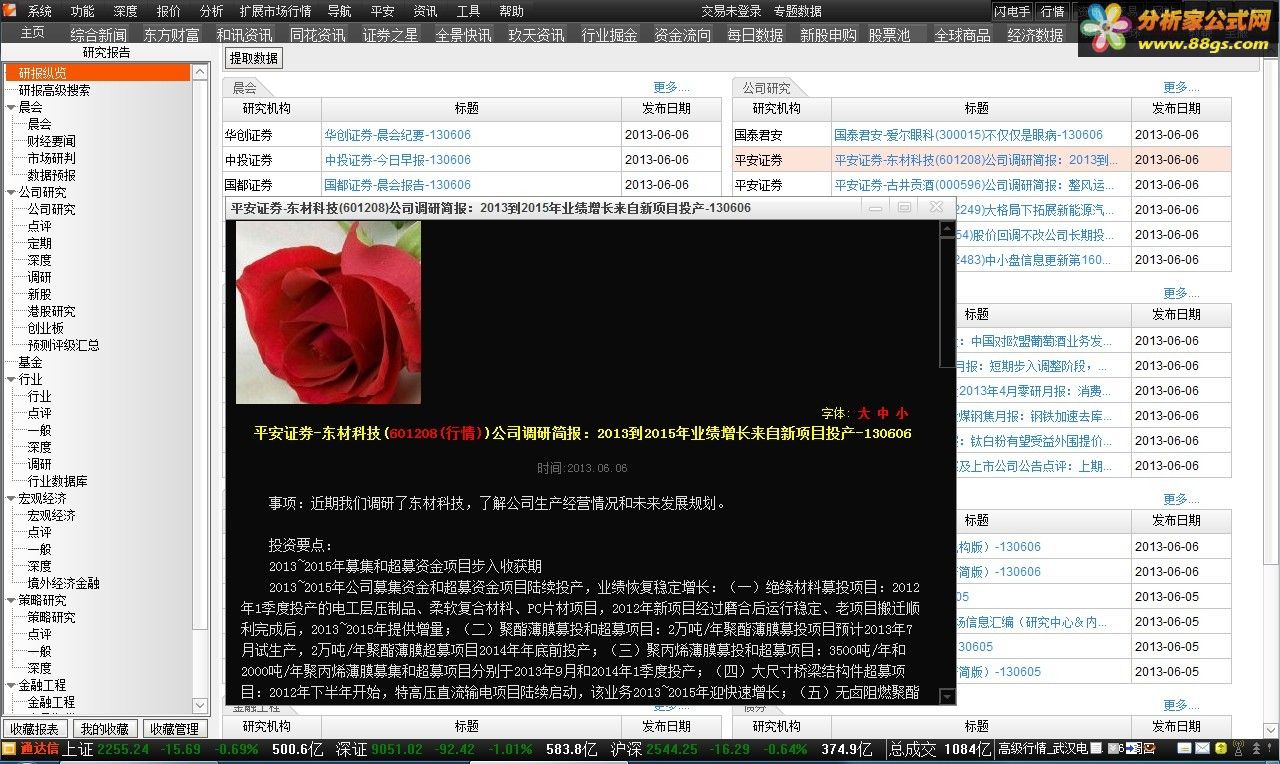Collapse the 行业 tree group

pyautogui.click(x=10, y=379)
